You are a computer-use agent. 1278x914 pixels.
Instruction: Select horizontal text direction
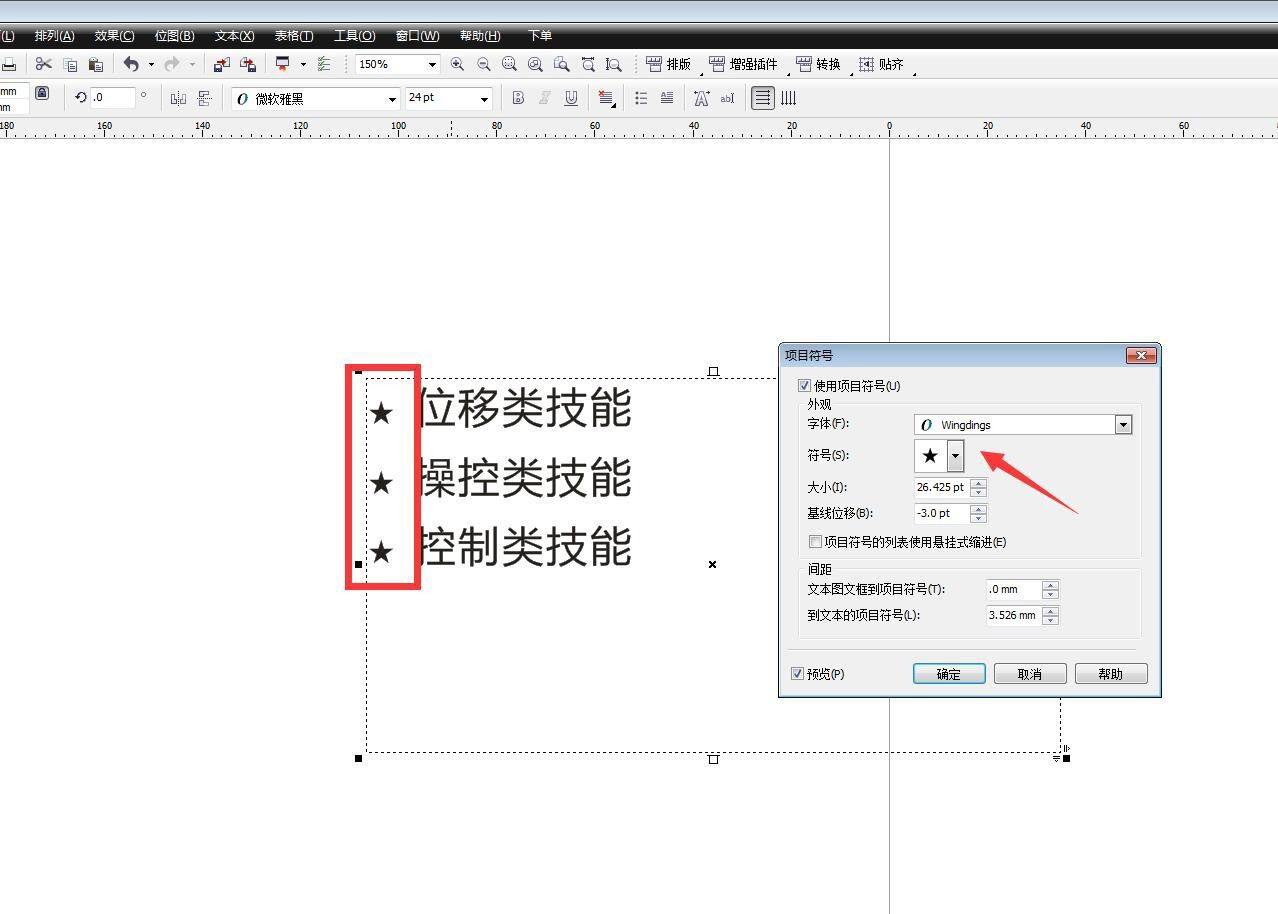(x=763, y=98)
